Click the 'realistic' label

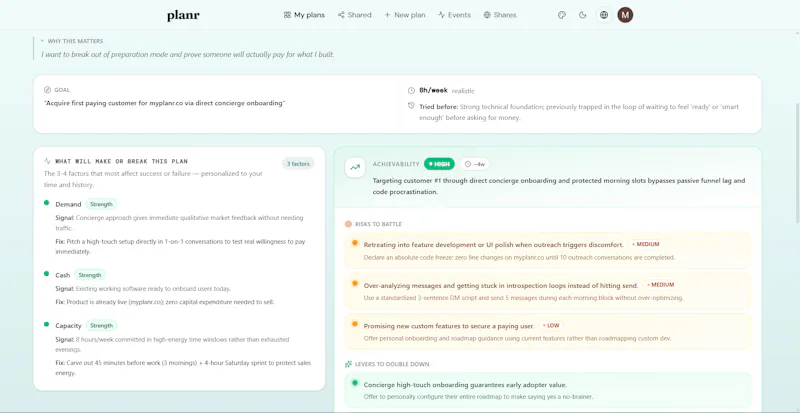click(x=463, y=91)
